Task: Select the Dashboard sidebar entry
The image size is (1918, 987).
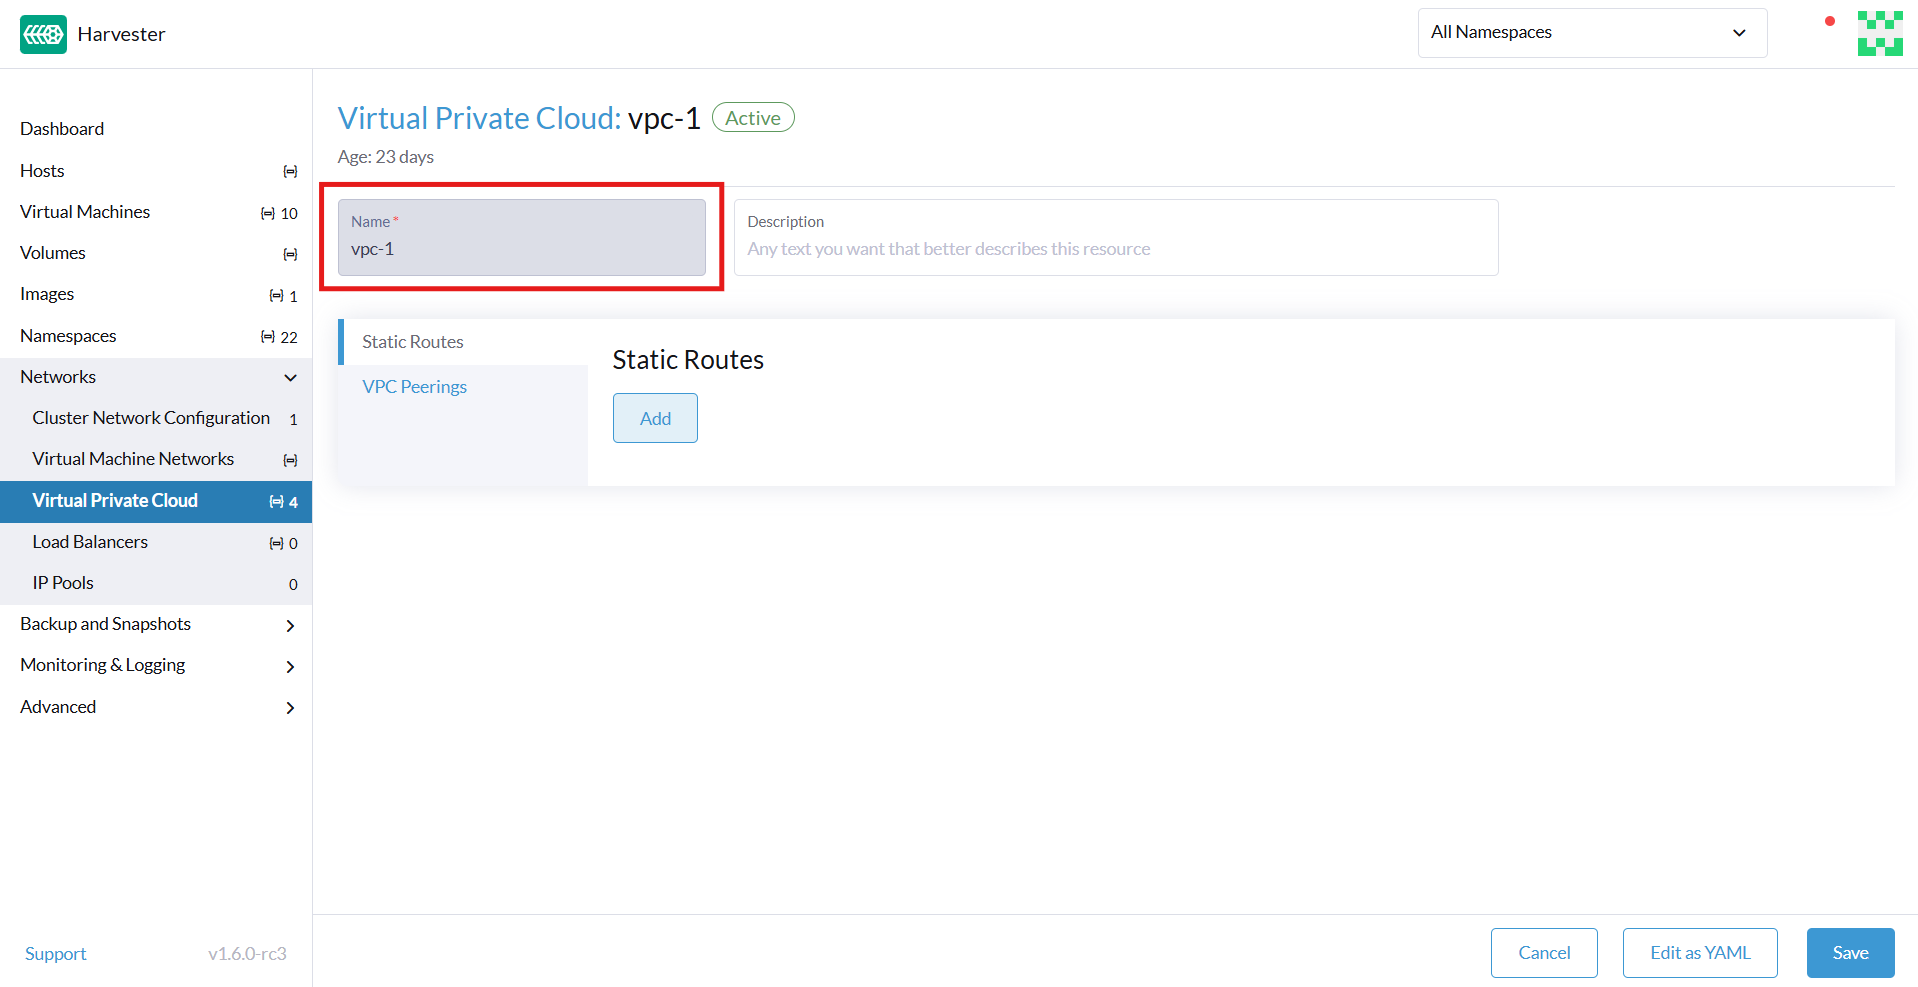Action: (x=62, y=128)
